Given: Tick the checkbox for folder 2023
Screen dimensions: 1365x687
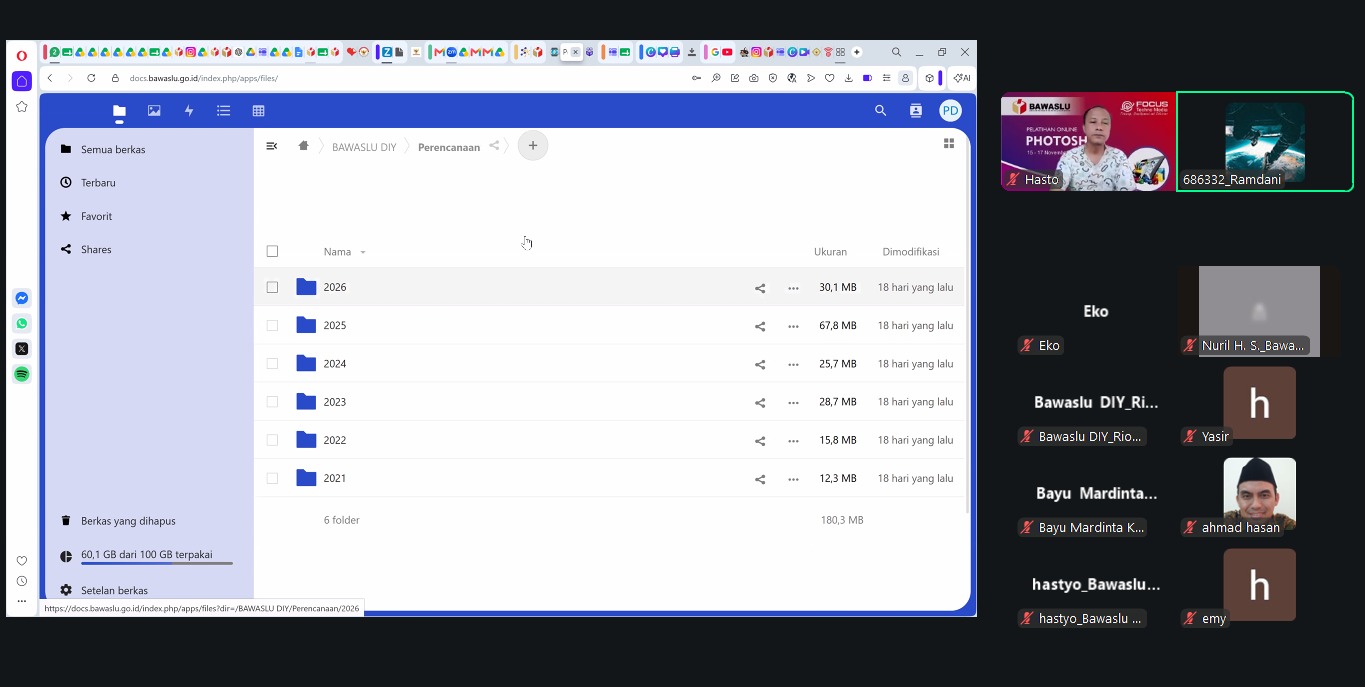Looking at the screenshot, I should point(272,402).
